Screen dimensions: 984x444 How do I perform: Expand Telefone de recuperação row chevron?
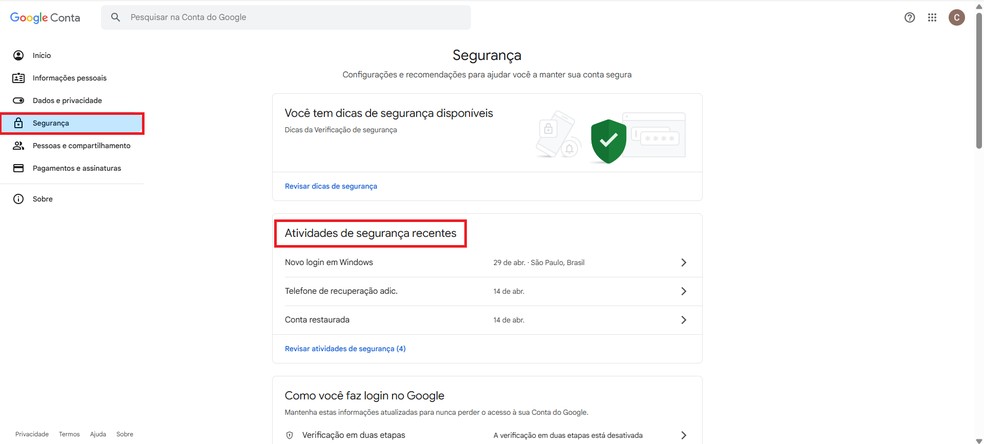point(684,291)
